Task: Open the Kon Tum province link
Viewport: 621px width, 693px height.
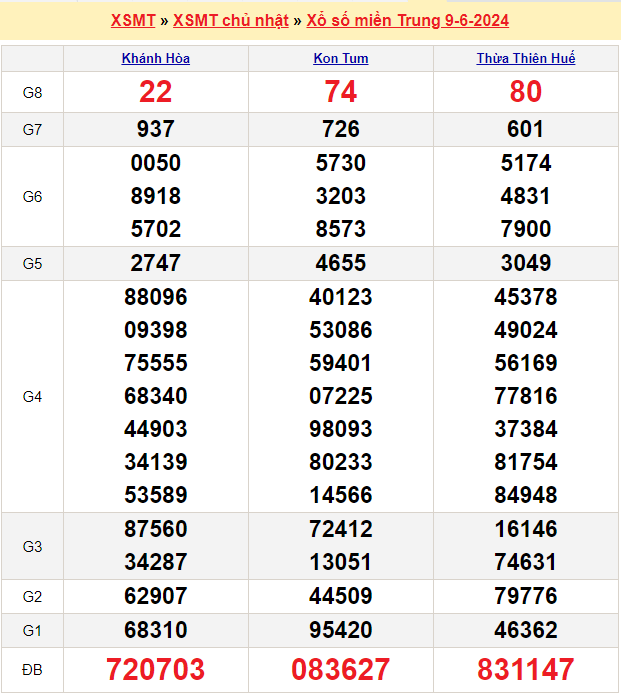Action: coord(341,59)
